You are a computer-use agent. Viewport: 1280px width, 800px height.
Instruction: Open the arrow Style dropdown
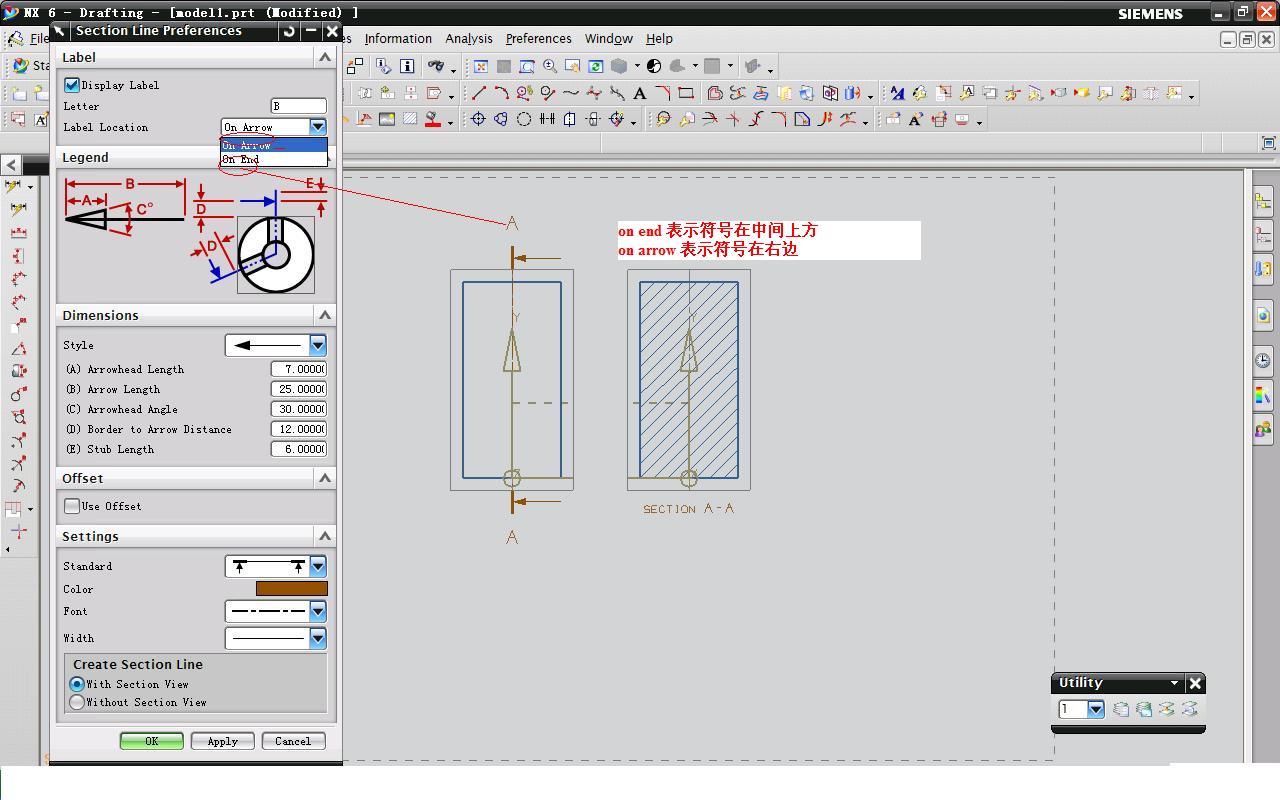pos(318,345)
